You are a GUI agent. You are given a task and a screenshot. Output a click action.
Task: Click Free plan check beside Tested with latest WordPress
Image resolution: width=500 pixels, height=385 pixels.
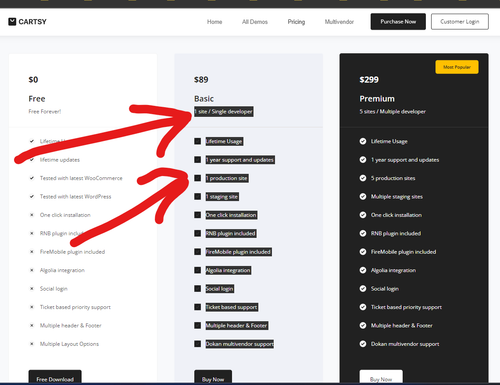(x=32, y=197)
